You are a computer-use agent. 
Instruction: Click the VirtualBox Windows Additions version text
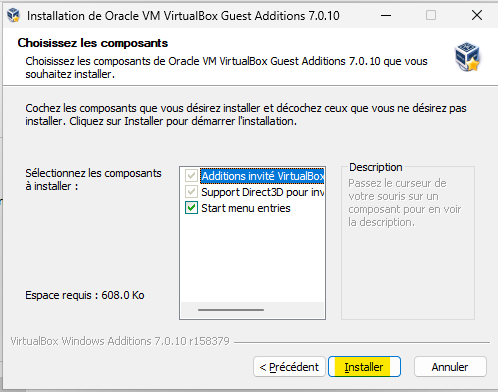[120, 341]
